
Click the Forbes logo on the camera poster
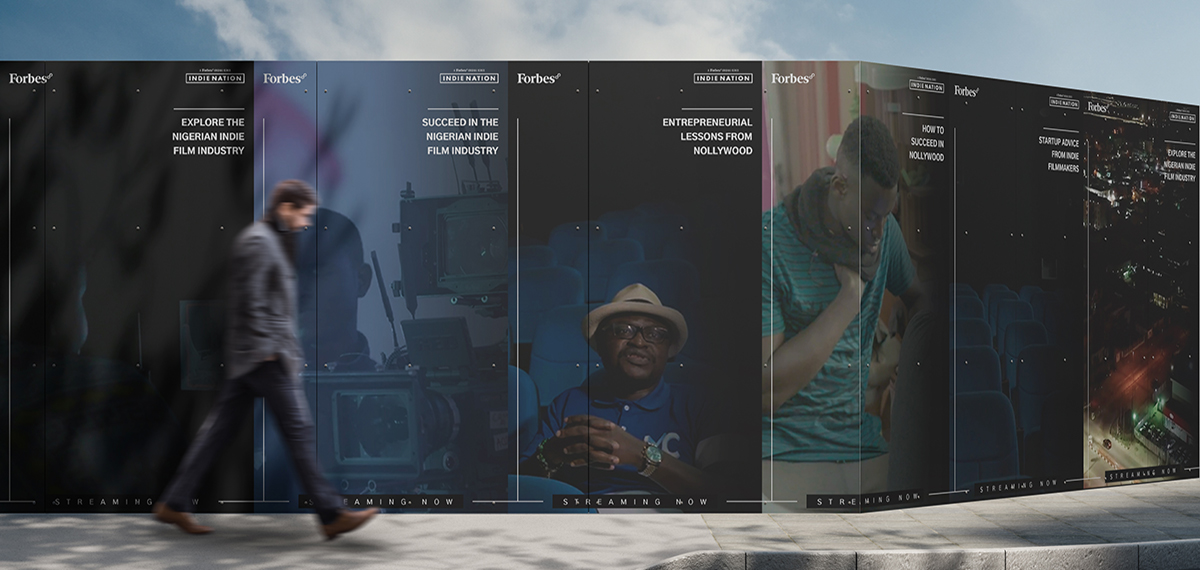pyautogui.click(x=285, y=78)
